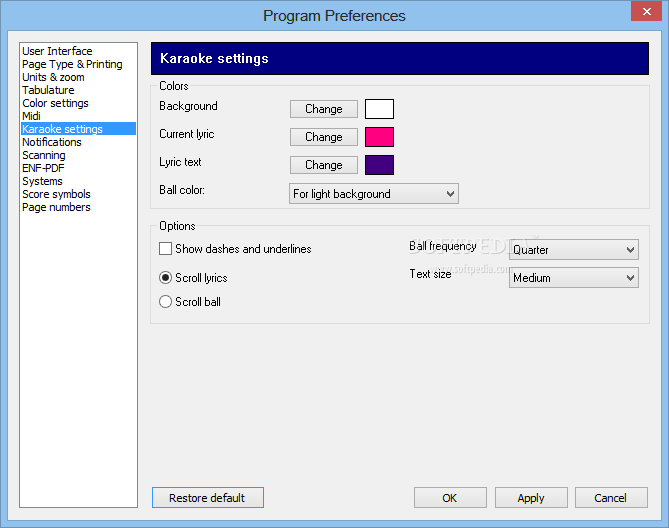The width and height of the screenshot is (669, 528).
Task: Click the pink Current lyric color swatch
Action: (379, 137)
